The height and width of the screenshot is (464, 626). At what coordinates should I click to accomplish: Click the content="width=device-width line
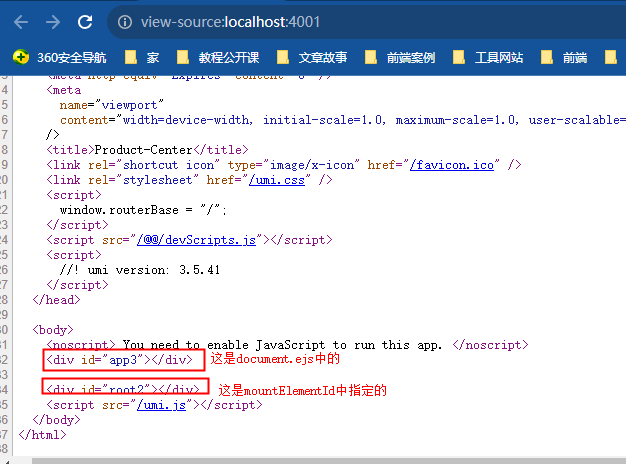pos(343,120)
